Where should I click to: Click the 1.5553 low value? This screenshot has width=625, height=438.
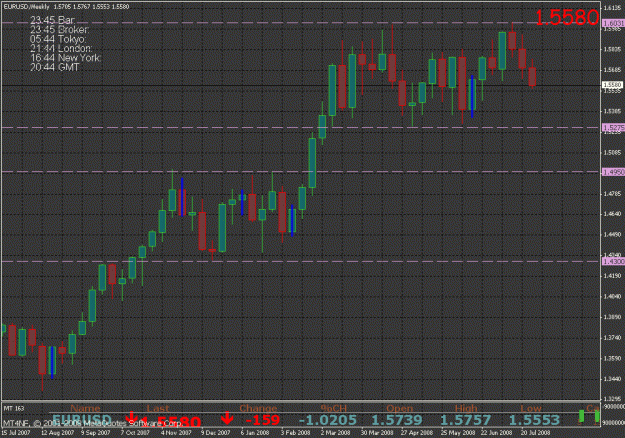[534, 420]
